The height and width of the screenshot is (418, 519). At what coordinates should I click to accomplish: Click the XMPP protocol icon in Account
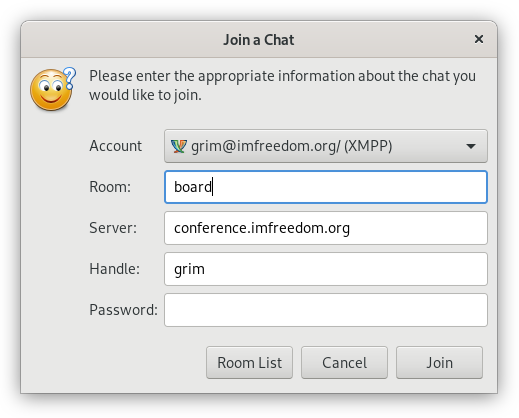(179, 146)
